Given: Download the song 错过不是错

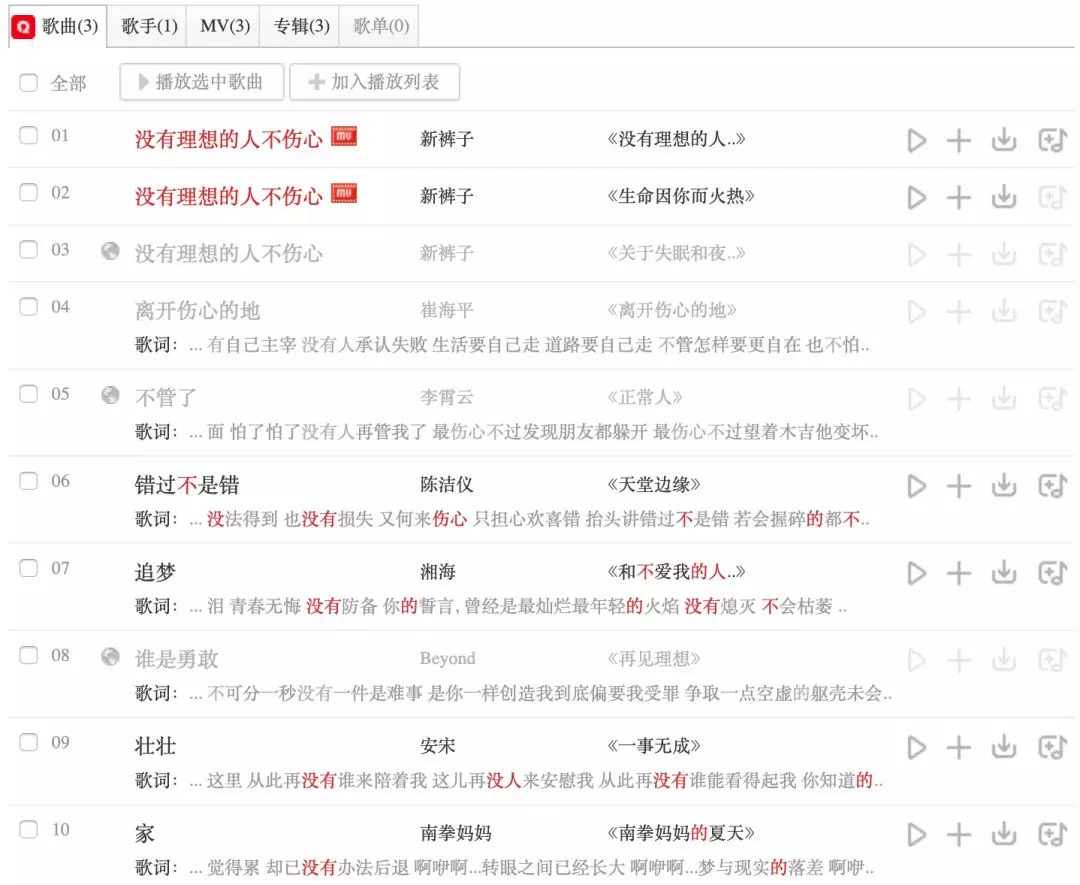Looking at the screenshot, I should pyautogui.click(x=1004, y=486).
